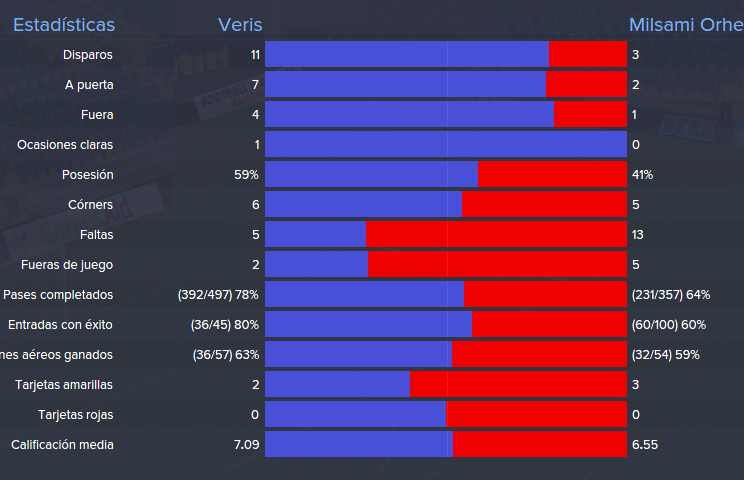Click Milsami average rating 6.55
The width and height of the screenshot is (744, 480).
coord(645,444)
